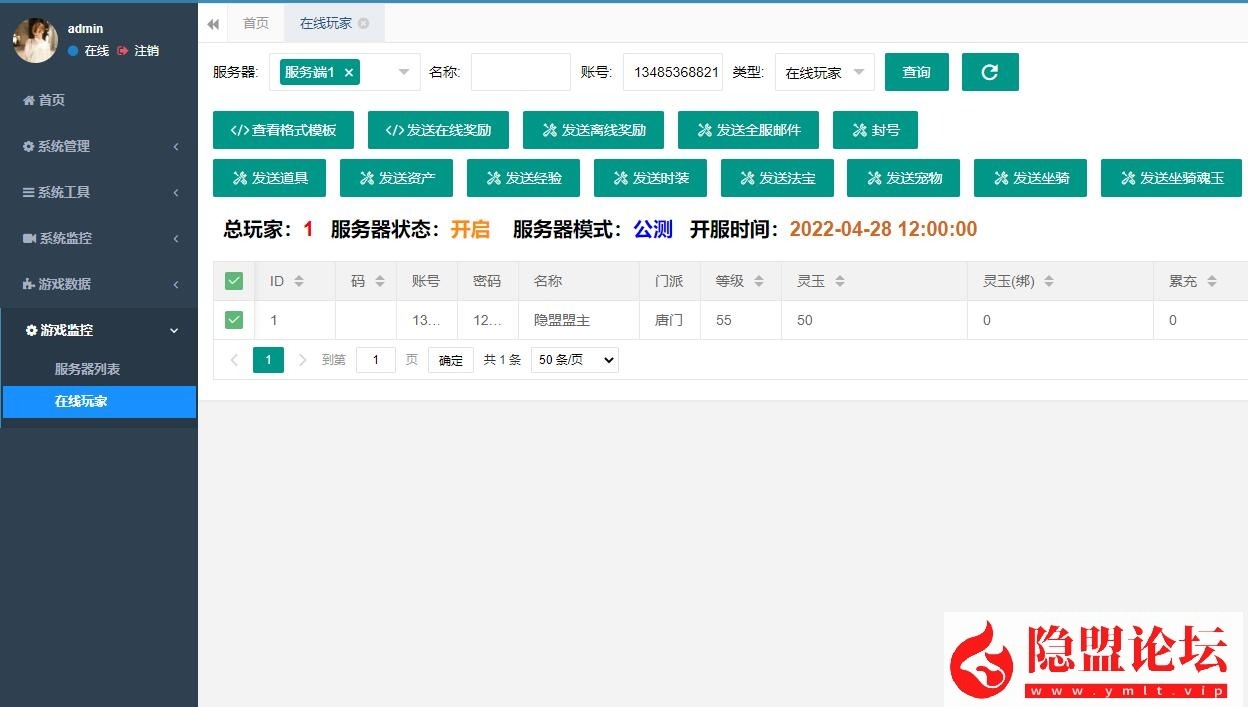
Task: Click the 系统管理 gear icon
Action: 28,146
